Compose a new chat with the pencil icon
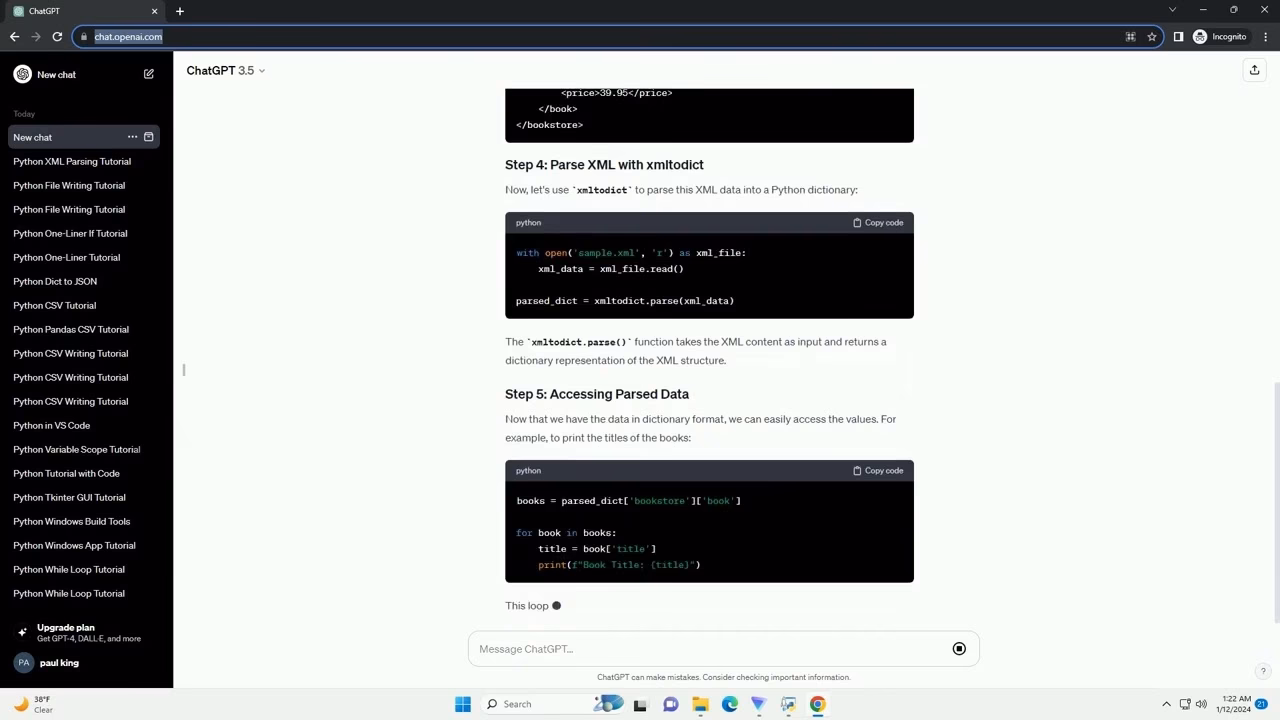Viewport: 1280px width, 720px height. pyautogui.click(x=148, y=74)
